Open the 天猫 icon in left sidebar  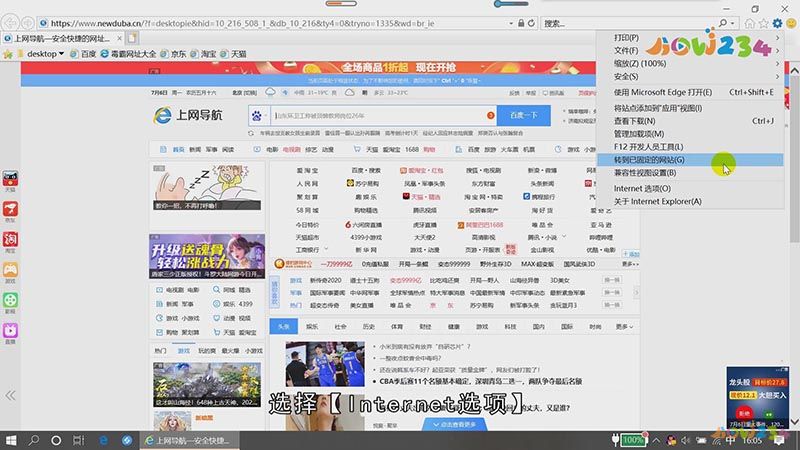(10, 179)
